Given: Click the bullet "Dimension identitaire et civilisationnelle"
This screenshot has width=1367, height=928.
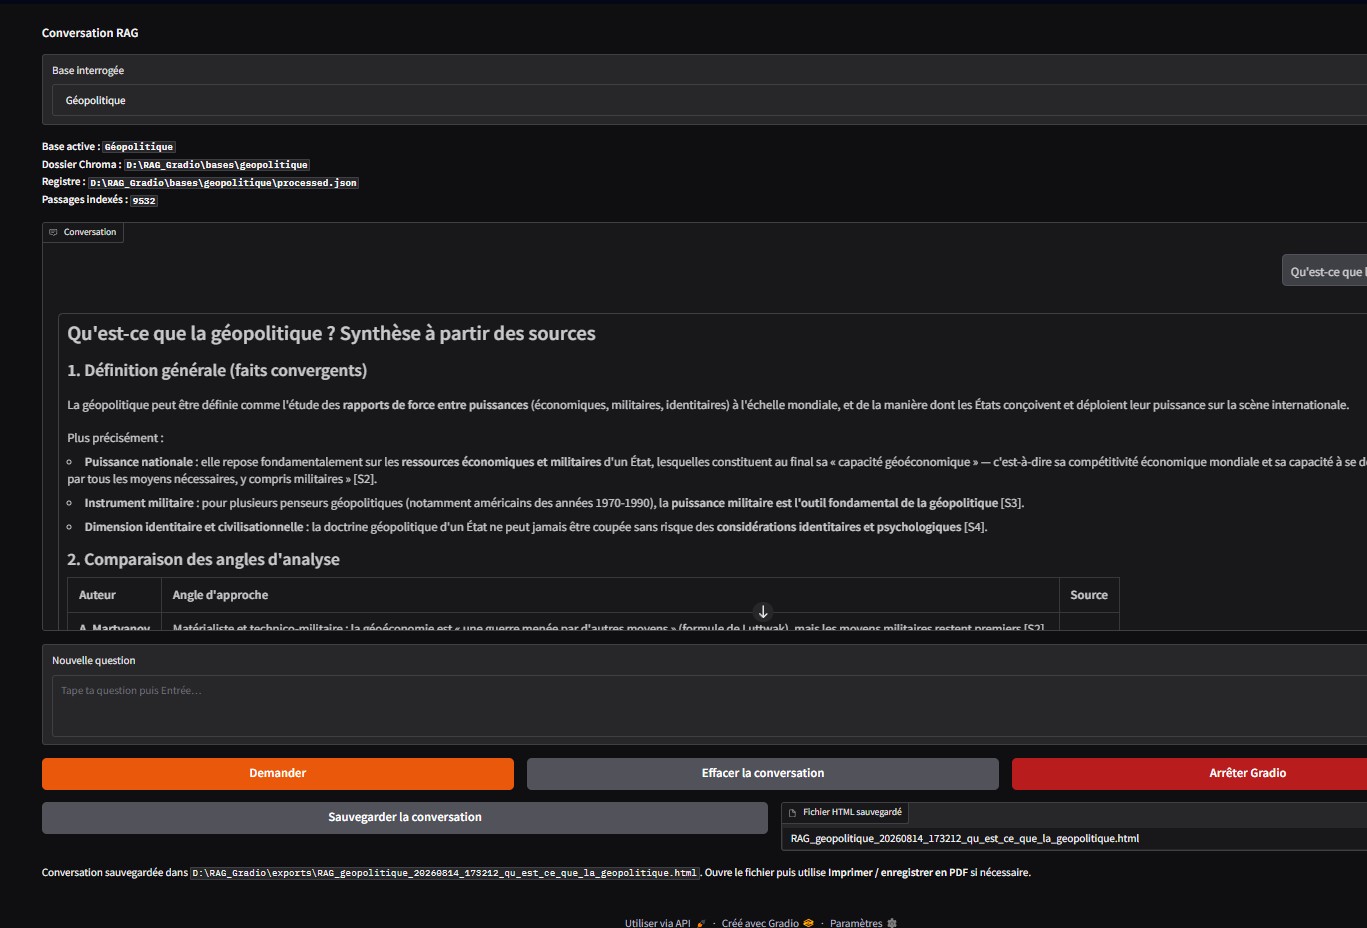Looking at the screenshot, I should [x=194, y=527].
